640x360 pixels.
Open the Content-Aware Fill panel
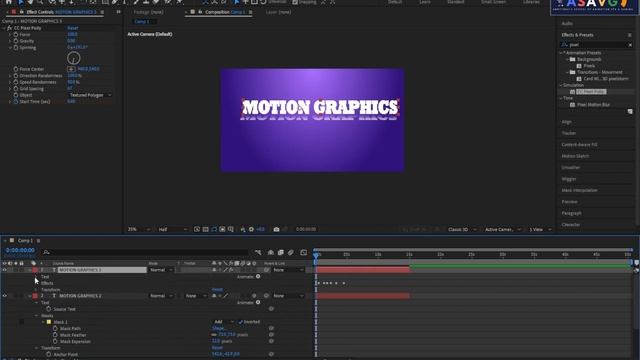[579, 145]
